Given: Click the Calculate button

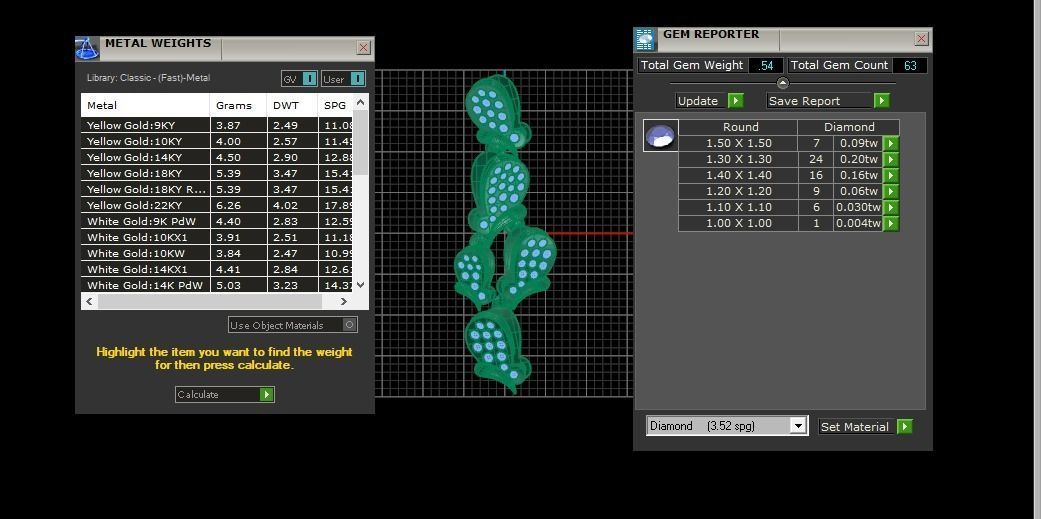Looking at the screenshot, I should click(x=224, y=394).
